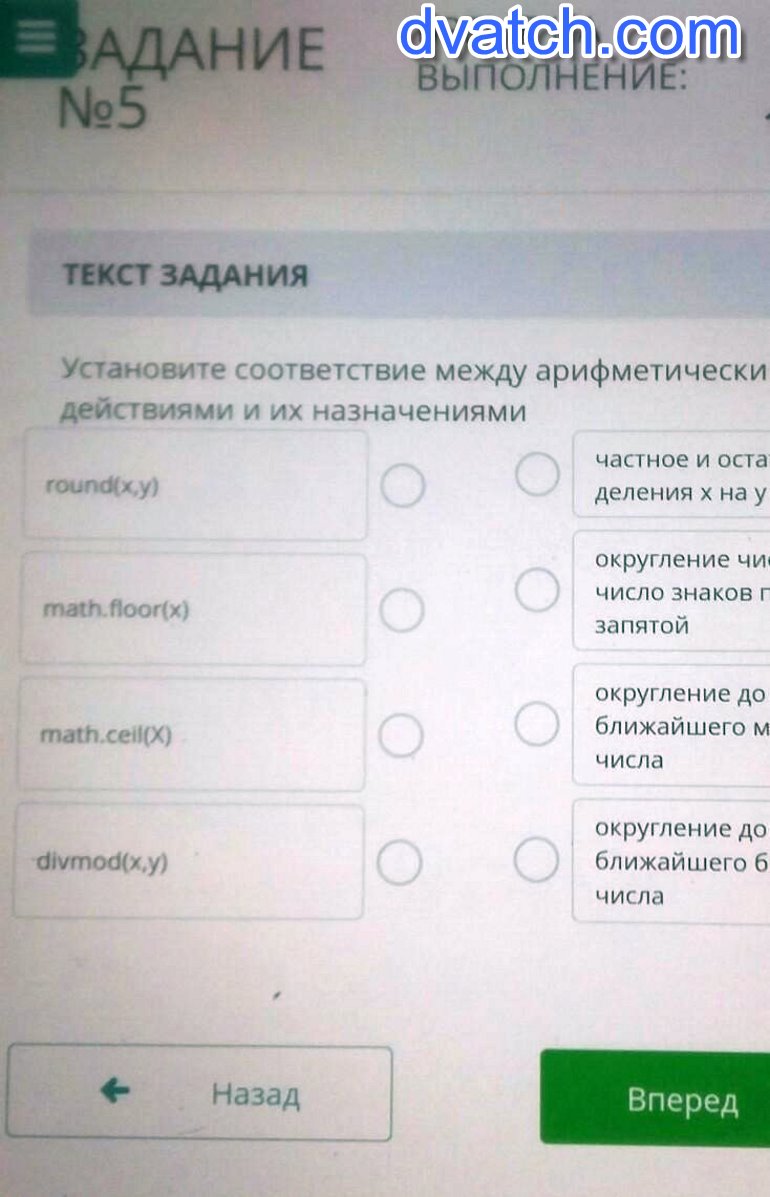
Task: Select the radio button next to math.ceil(X)
Action: point(401,736)
